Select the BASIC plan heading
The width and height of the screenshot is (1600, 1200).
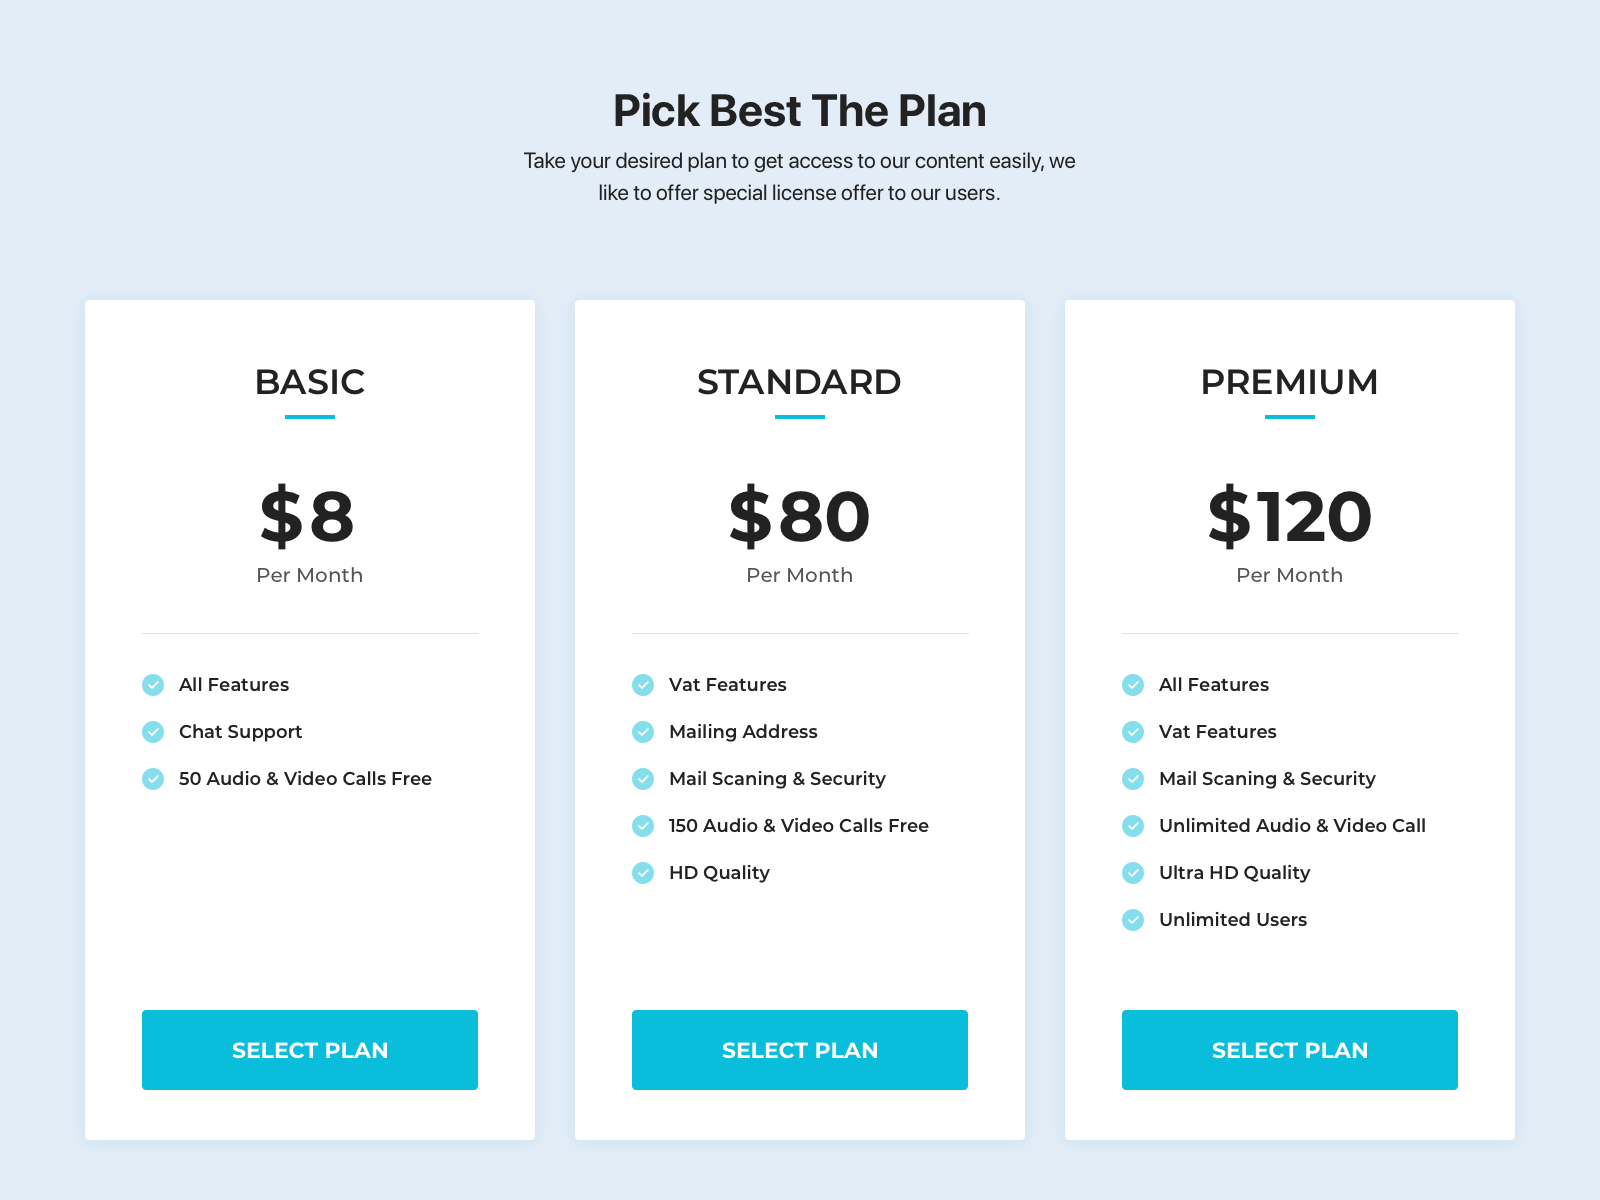click(309, 382)
